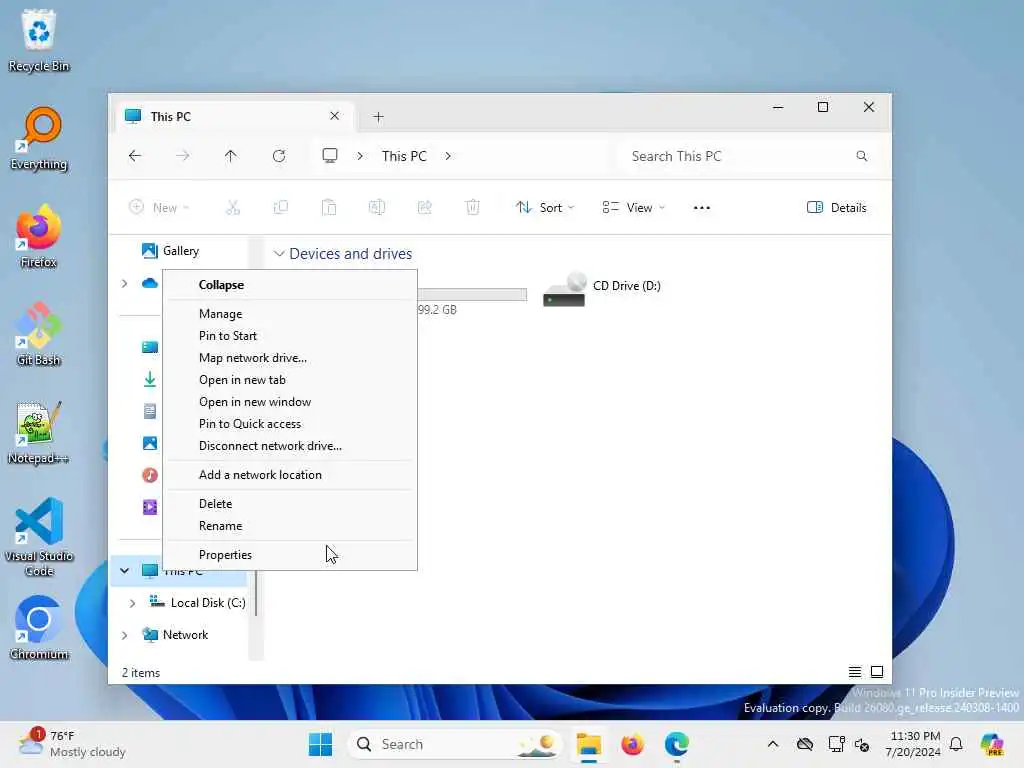1024x768 pixels.
Task: Open the Sort dropdown
Action: [545, 208]
